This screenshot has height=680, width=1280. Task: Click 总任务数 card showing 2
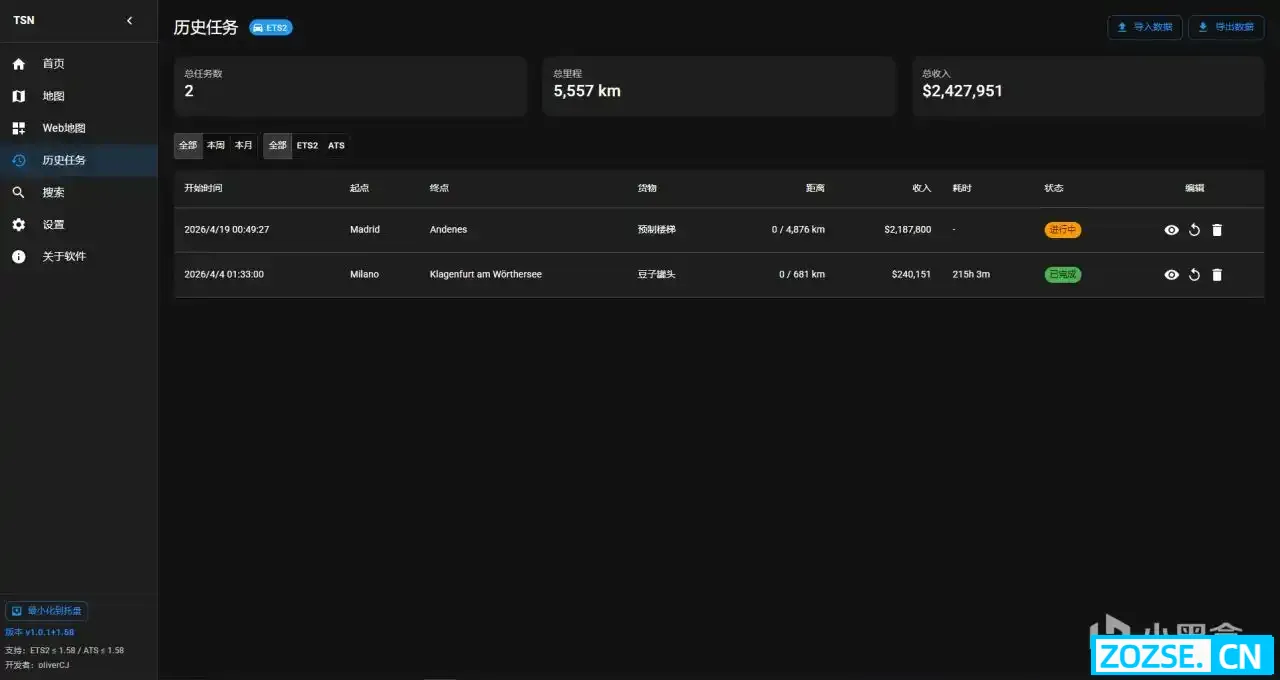(350, 86)
